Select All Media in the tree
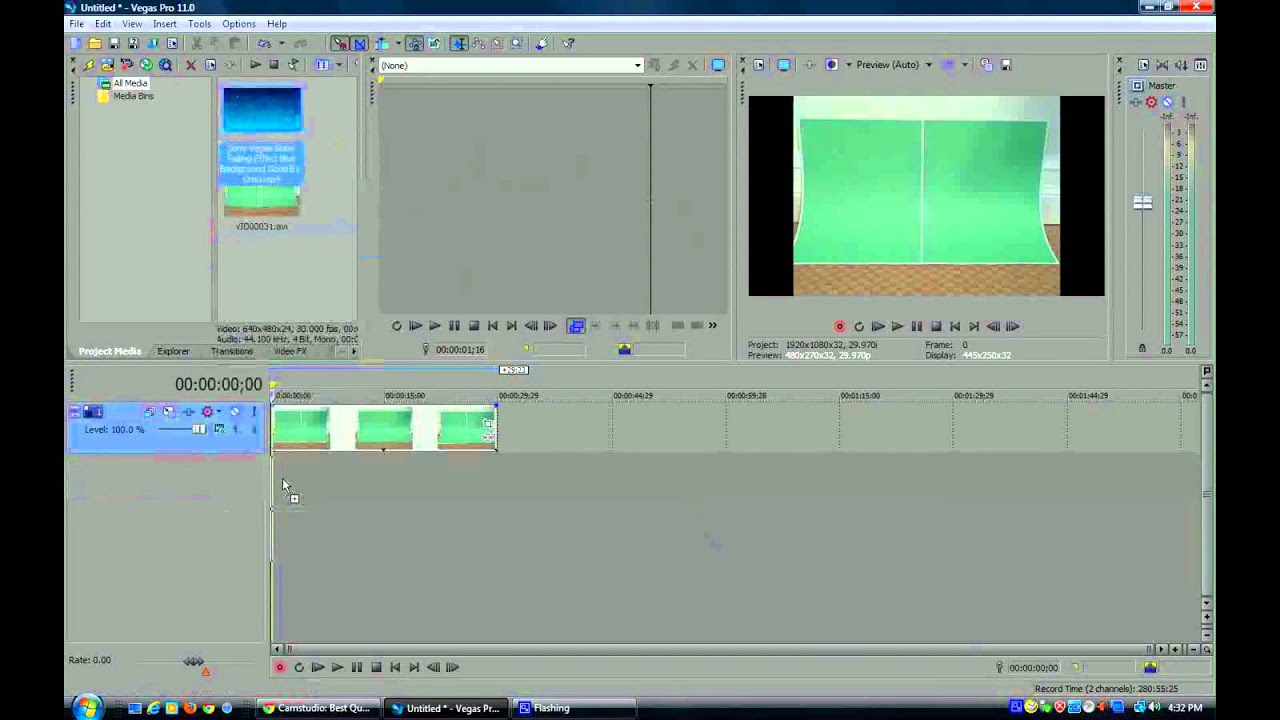 click(x=130, y=83)
